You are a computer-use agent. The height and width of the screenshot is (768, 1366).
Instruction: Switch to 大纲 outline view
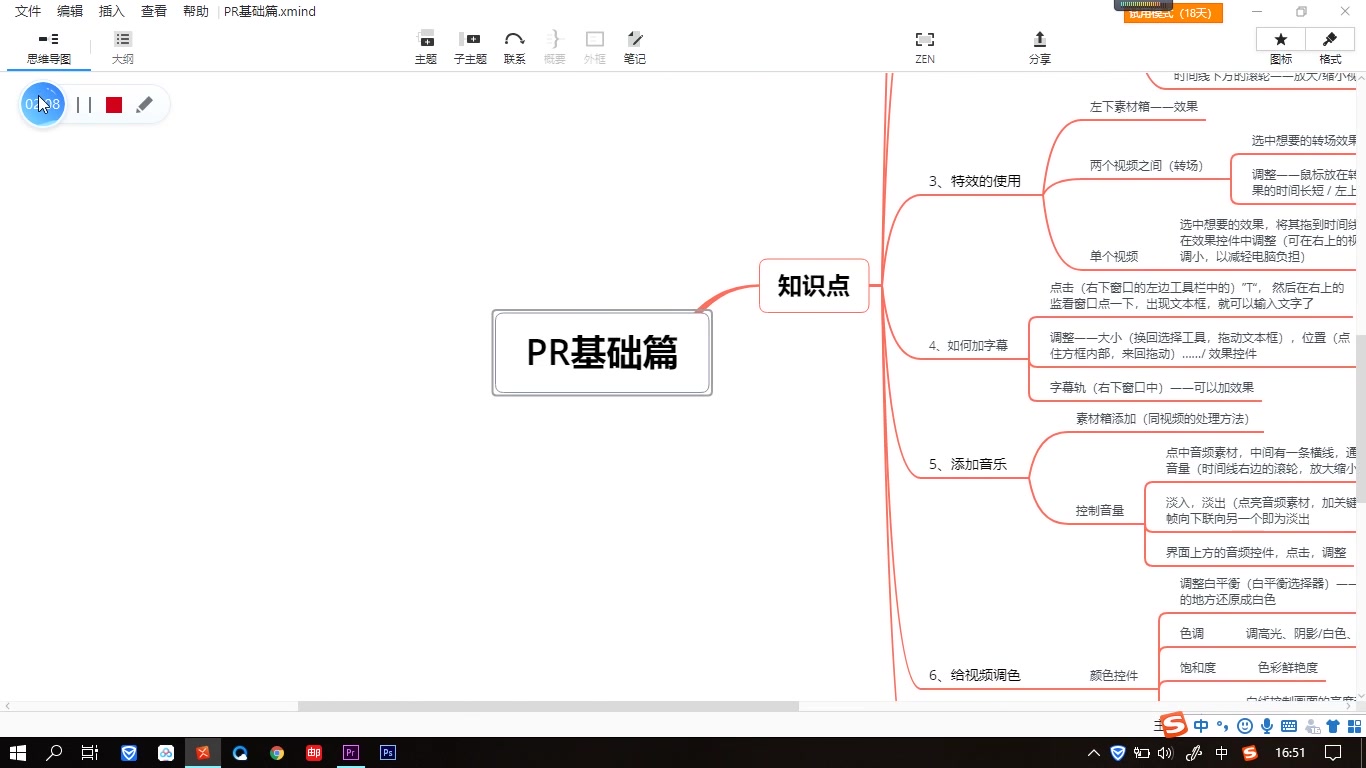tap(122, 47)
